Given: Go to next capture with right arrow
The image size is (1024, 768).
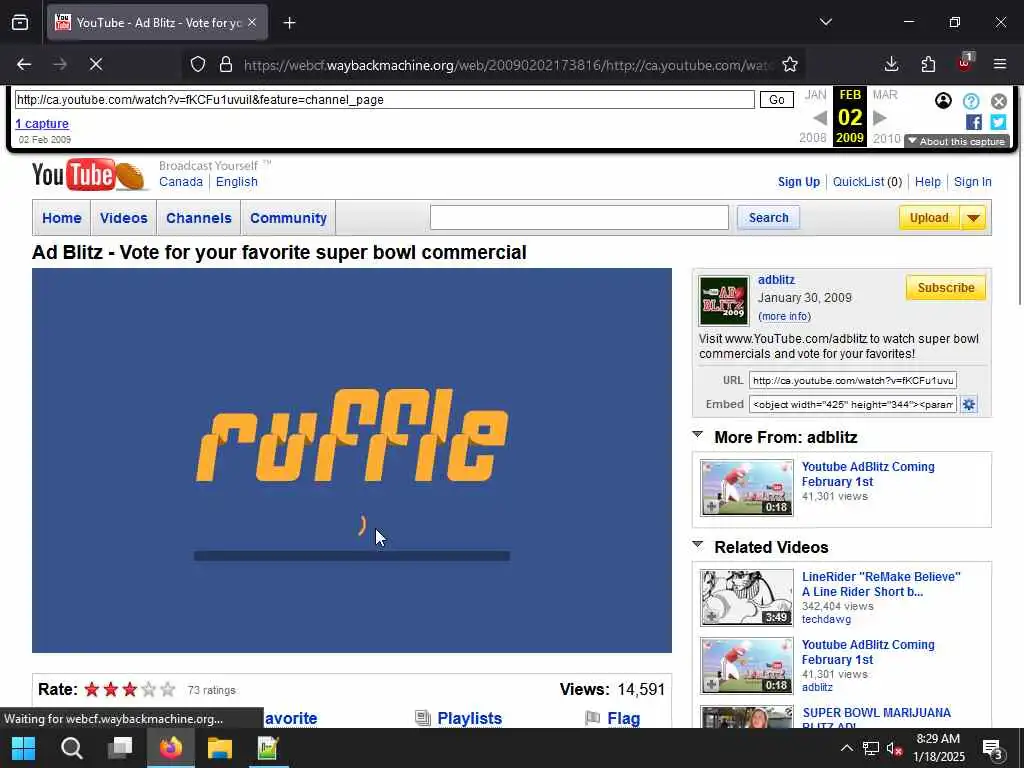Looking at the screenshot, I should coord(880,118).
